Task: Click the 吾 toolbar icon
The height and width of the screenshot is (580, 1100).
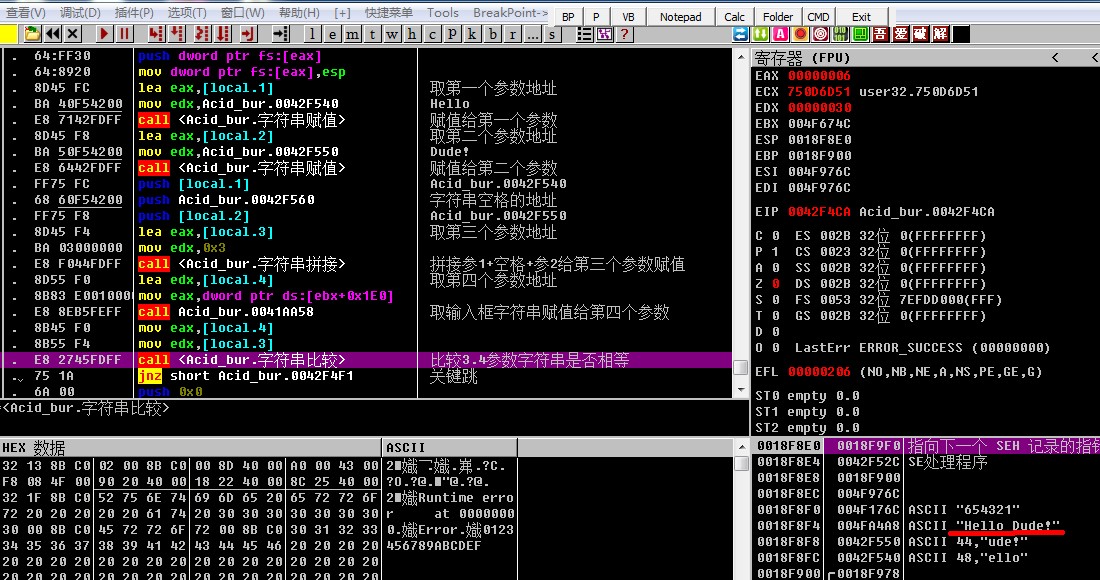Action: (880, 34)
